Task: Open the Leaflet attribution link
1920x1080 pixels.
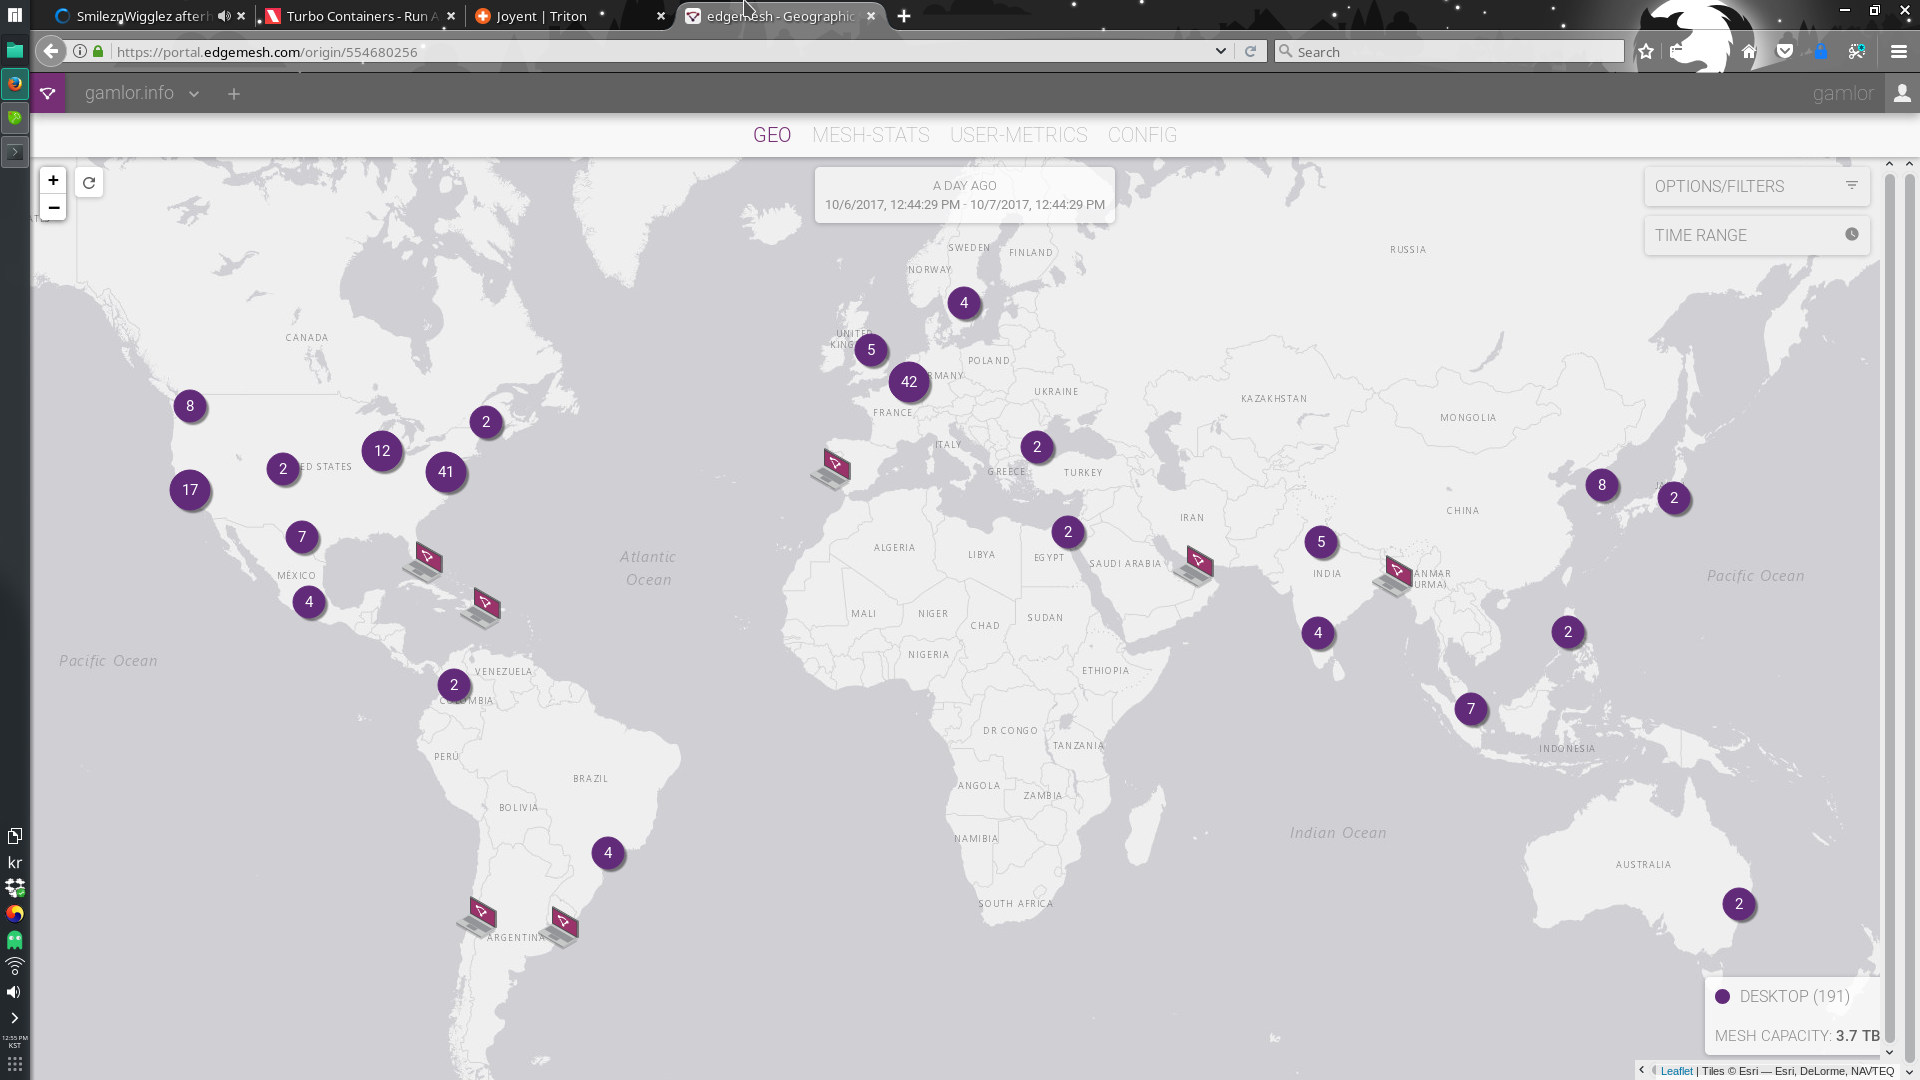Action: point(1677,1071)
